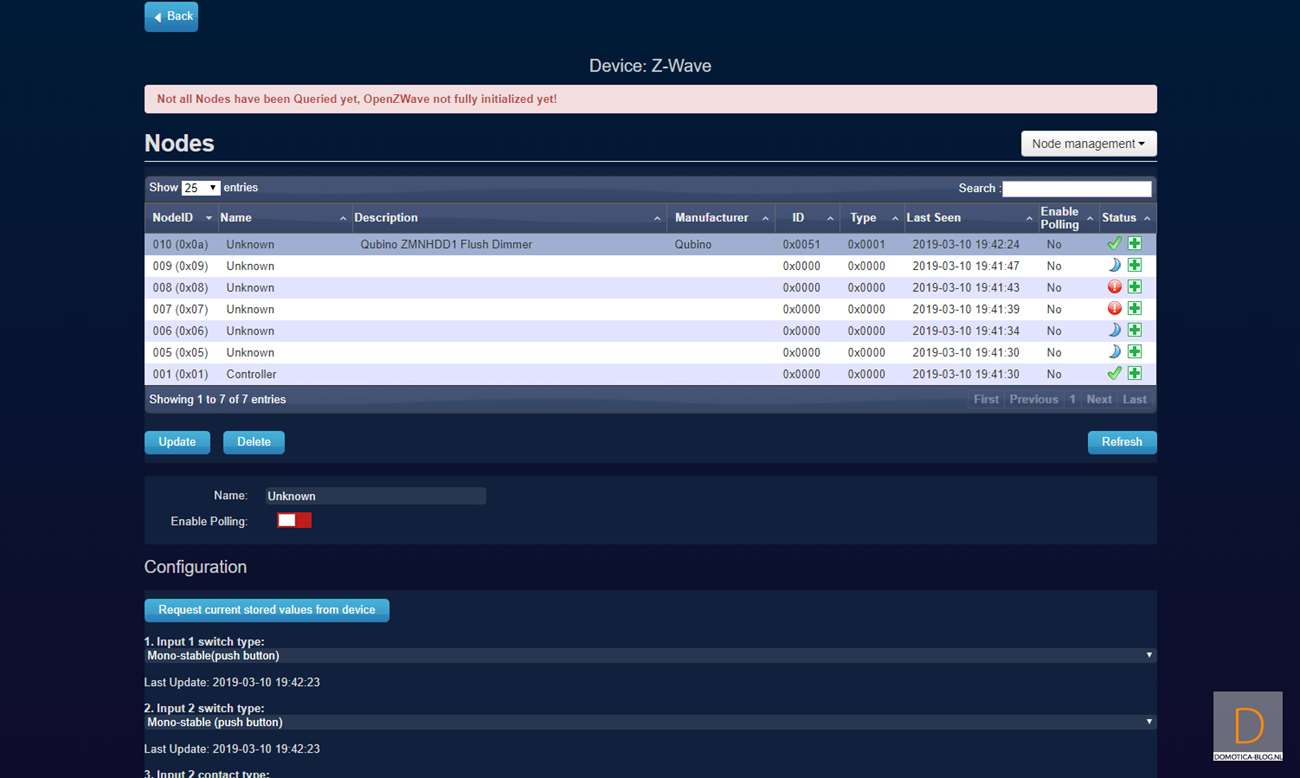The image size is (1300, 778).
Task: Click green plus icon for node 010
Action: (x=1135, y=244)
